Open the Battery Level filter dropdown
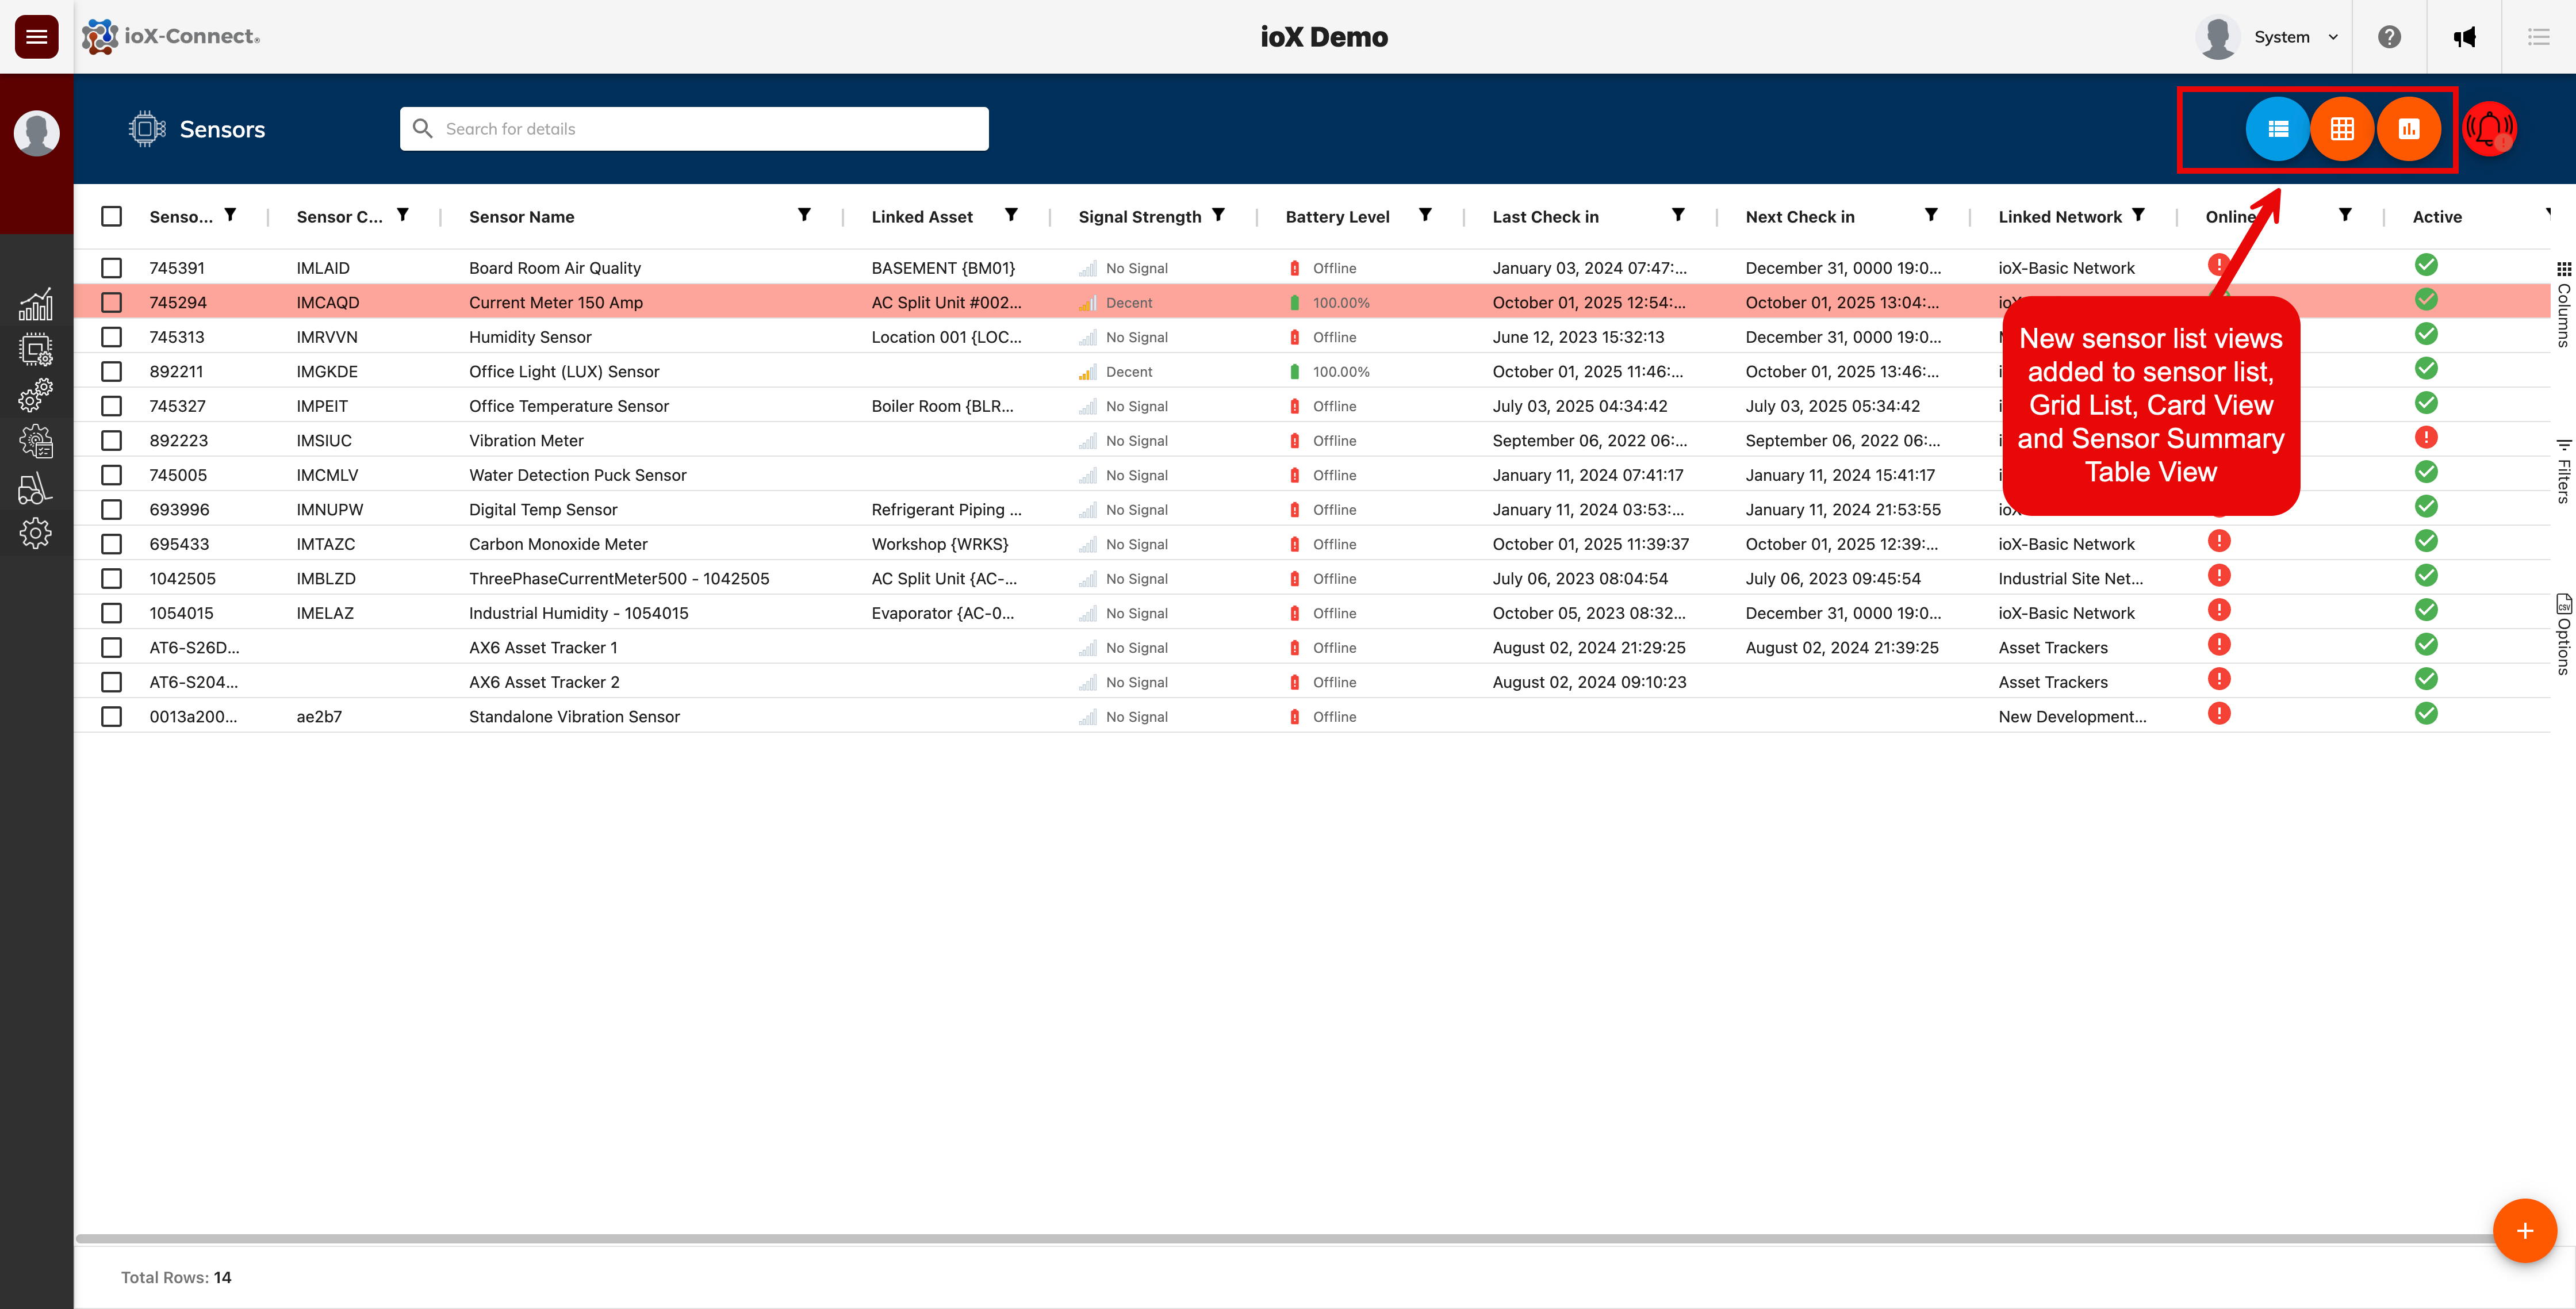Viewport: 2576px width, 1309px height. click(1425, 215)
